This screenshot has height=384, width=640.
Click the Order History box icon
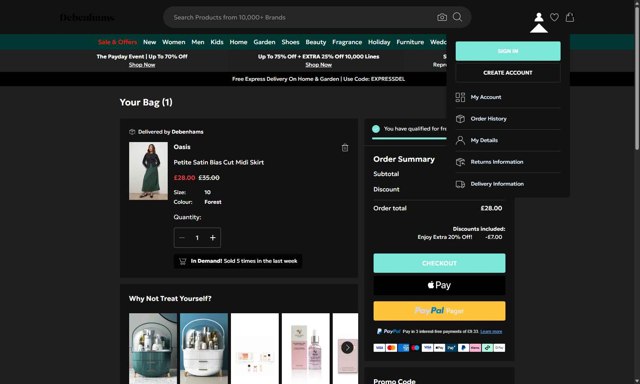[x=460, y=119]
